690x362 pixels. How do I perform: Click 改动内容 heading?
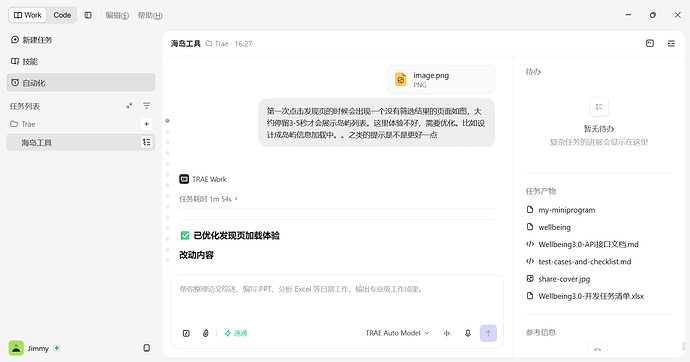(x=196, y=255)
